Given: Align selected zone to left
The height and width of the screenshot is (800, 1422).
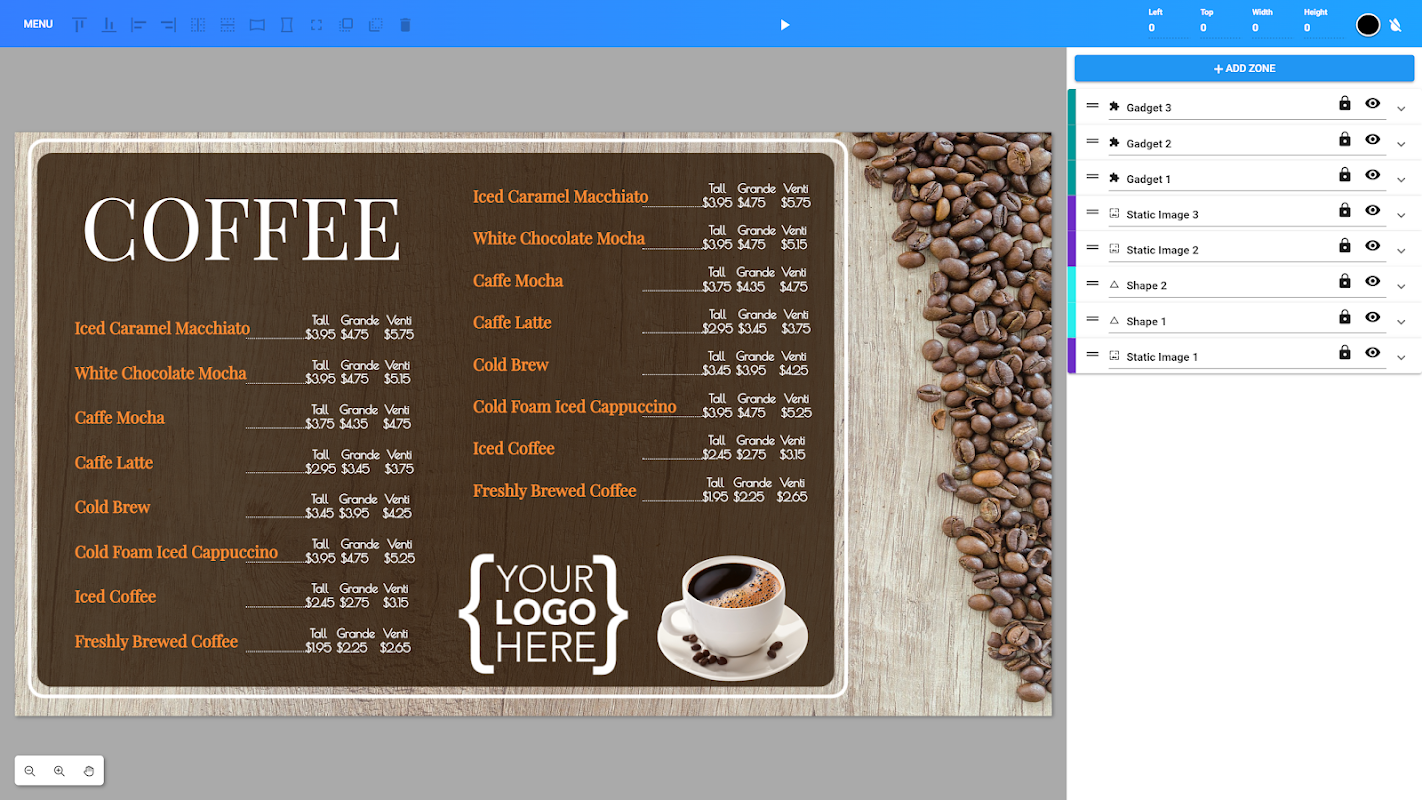Looking at the screenshot, I should tap(139, 24).
